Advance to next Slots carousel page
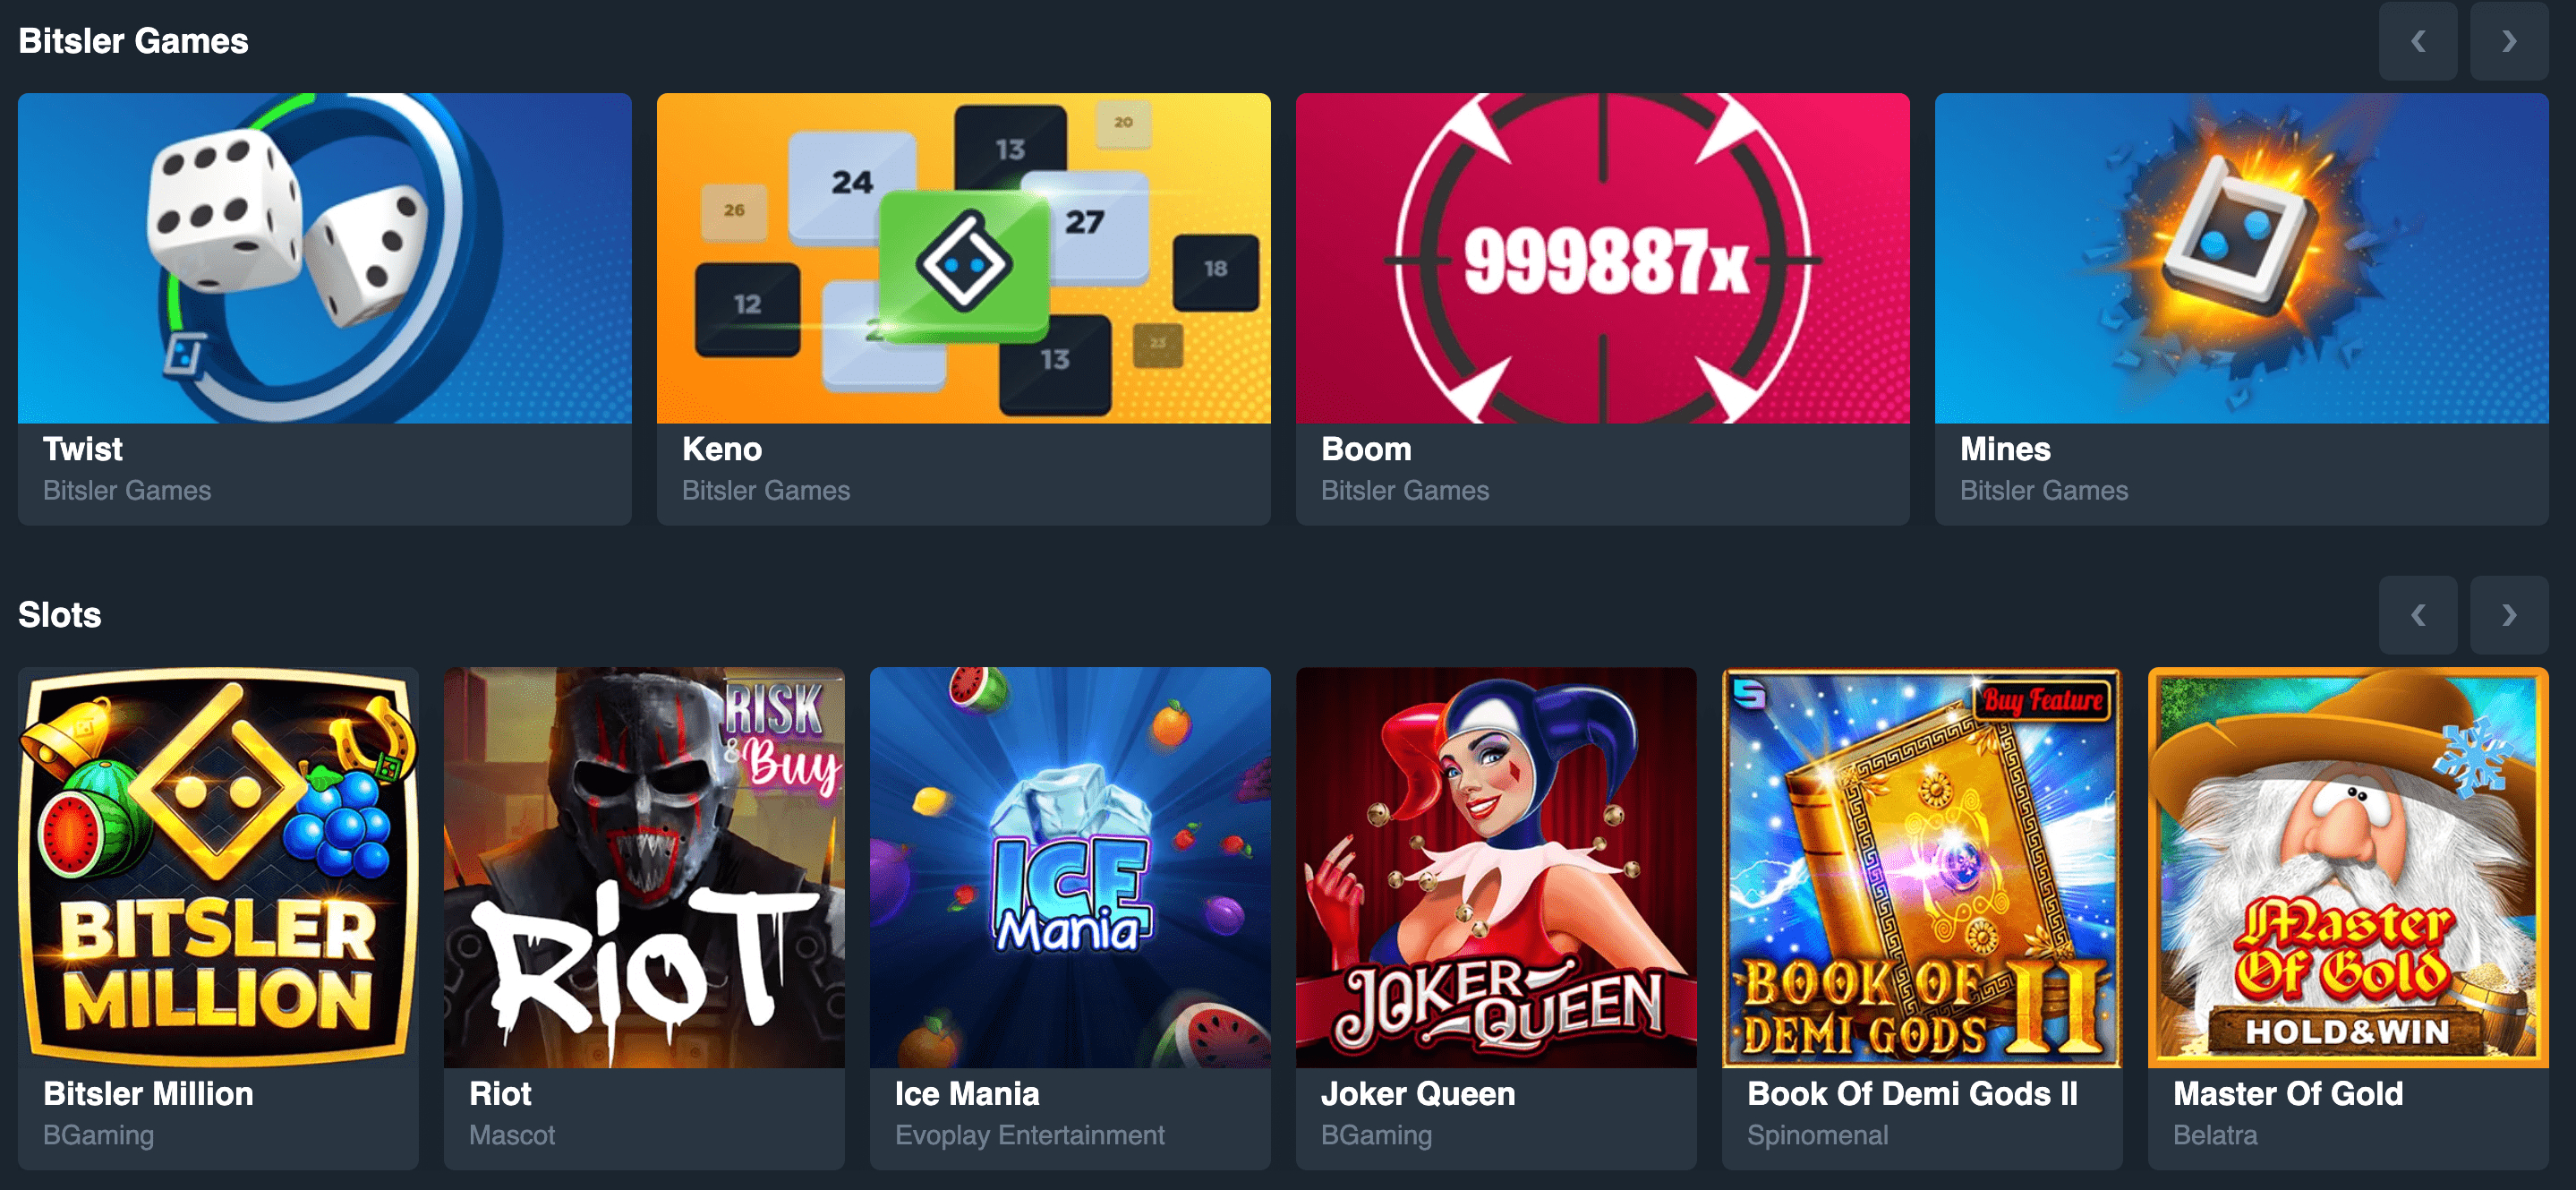 [x=2508, y=615]
